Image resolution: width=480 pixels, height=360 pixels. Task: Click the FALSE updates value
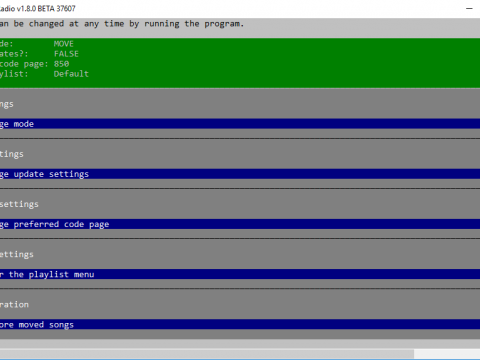pyautogui.click(x=66, y=54)
